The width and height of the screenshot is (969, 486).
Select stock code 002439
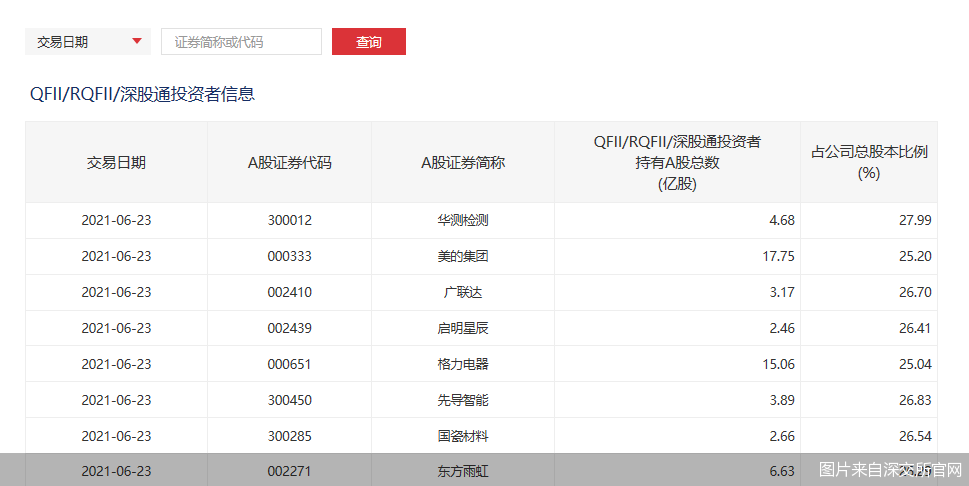(289, 328)
